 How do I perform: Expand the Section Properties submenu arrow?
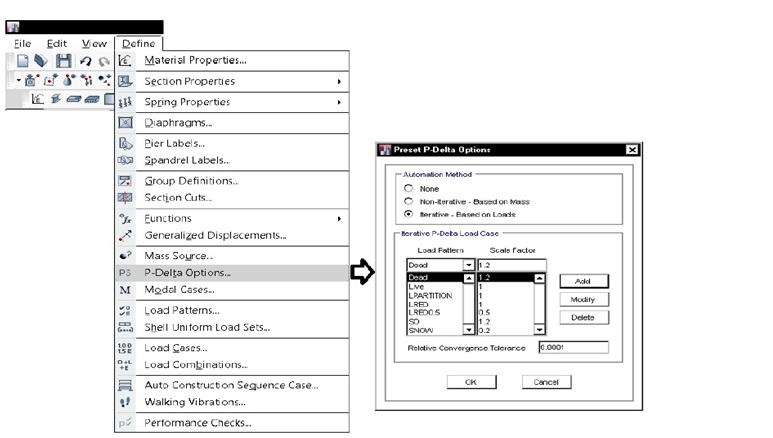[339, 81]
